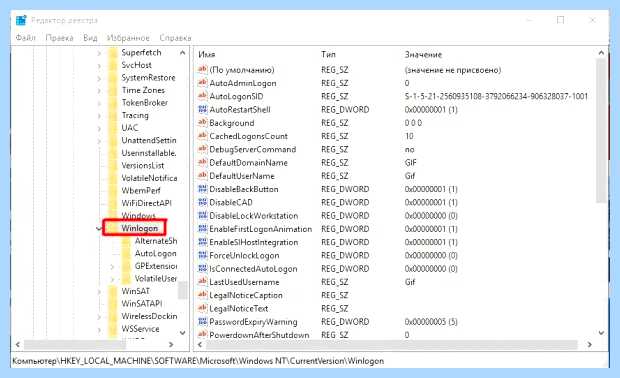Click the Registry Editor title bar icon
Viewport: 620px width, 378px height.
(21, 20)
